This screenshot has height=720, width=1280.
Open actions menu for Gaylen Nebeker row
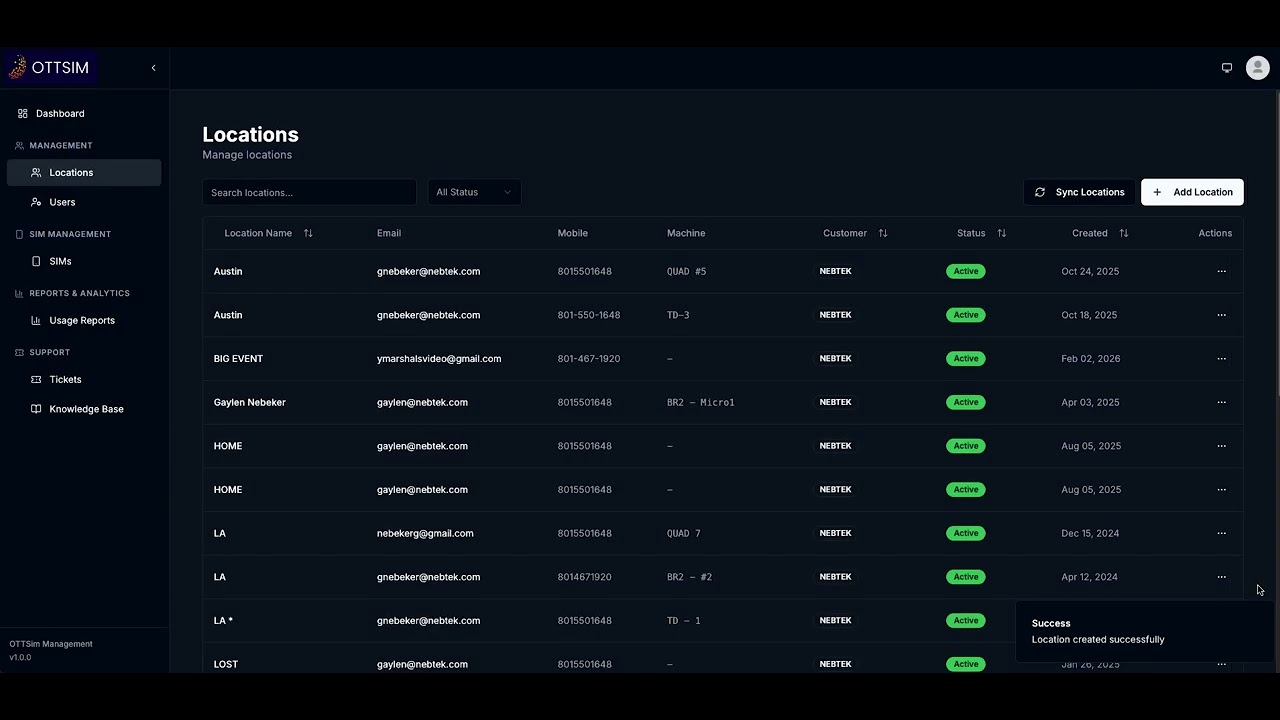(1221, 402)
